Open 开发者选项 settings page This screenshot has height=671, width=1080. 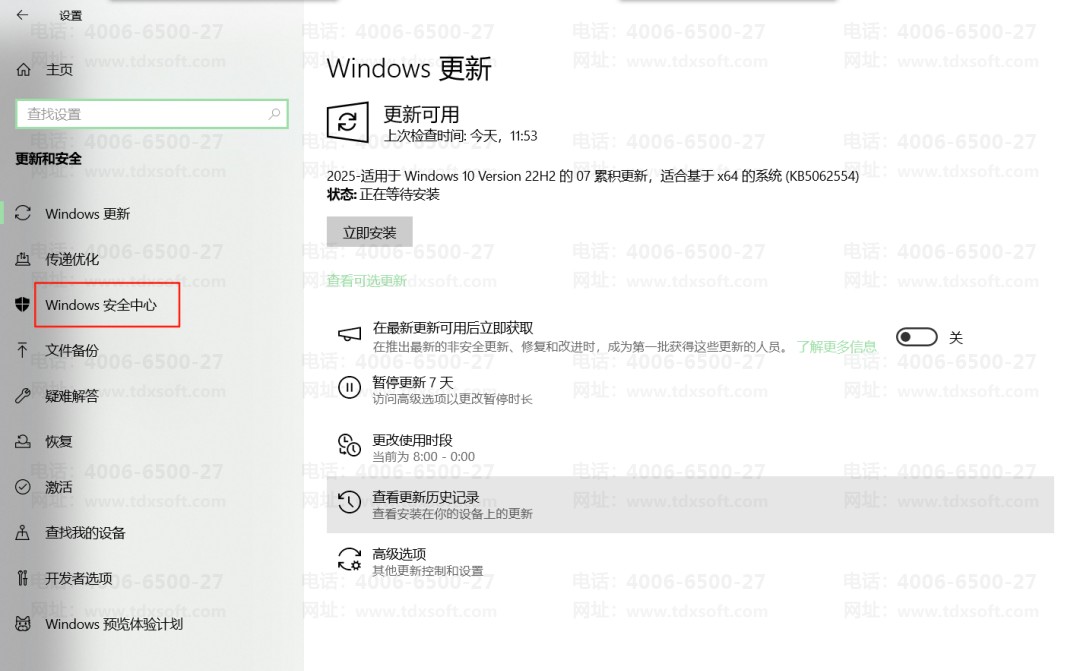pos(79,578)
